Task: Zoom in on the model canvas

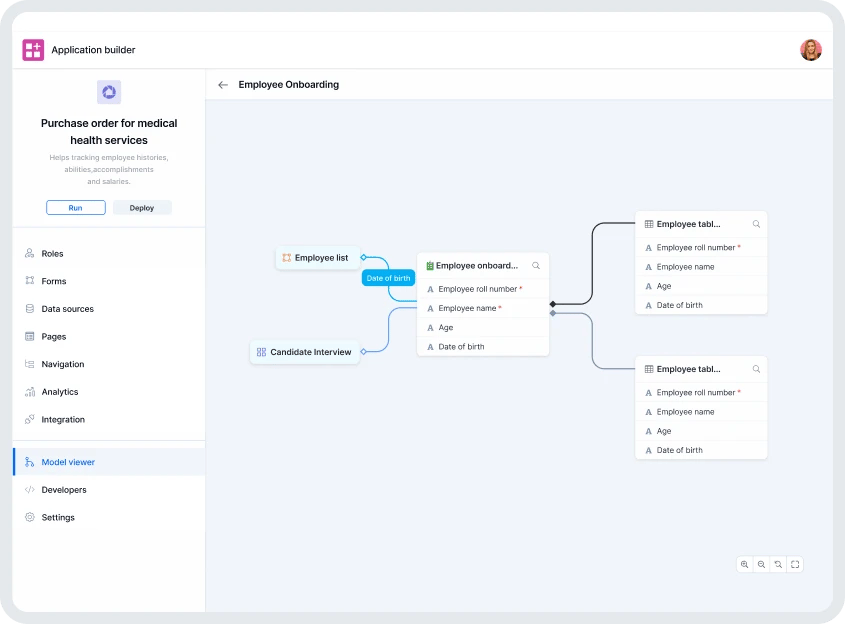Action: tap(744, 564)
